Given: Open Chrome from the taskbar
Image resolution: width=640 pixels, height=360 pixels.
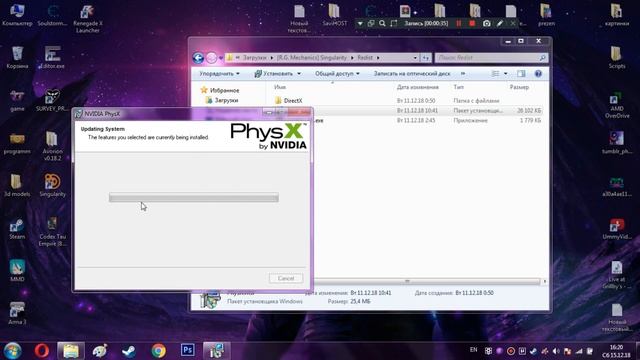Looking at the screenshot, I should click(x=158, y=351).
